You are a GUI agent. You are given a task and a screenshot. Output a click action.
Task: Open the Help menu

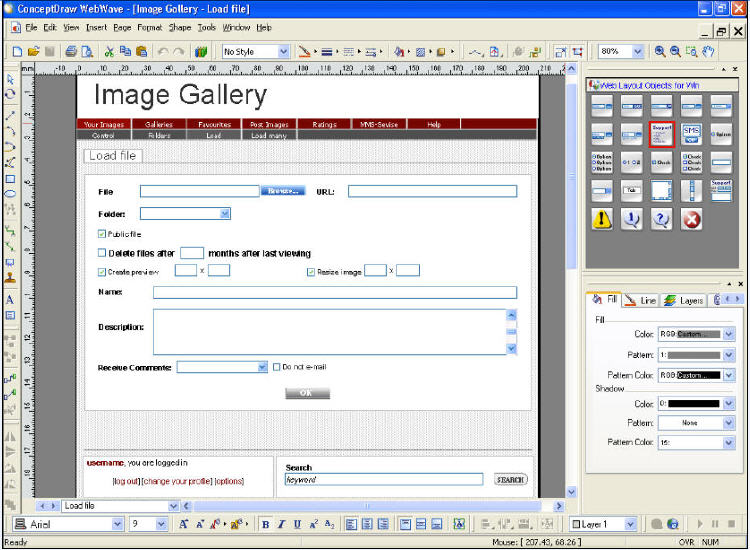tap(264, 27)
